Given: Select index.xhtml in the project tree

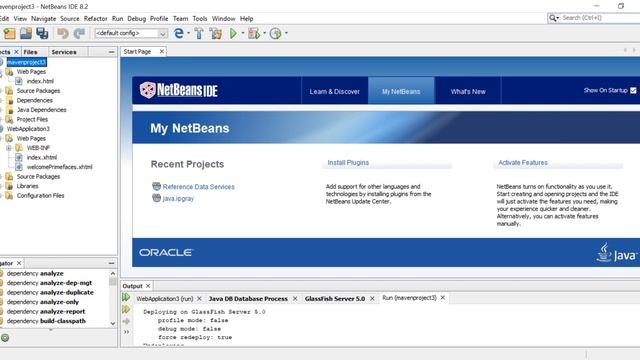Looking at the screenshot, I should (x=42, y=158).
